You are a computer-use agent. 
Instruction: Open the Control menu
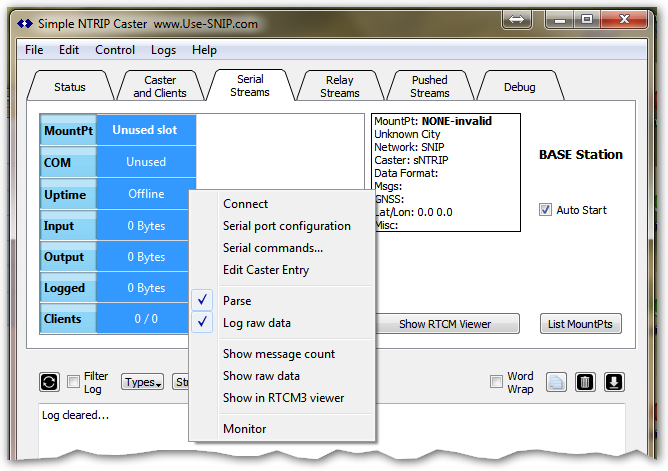(x=115, y=50)
